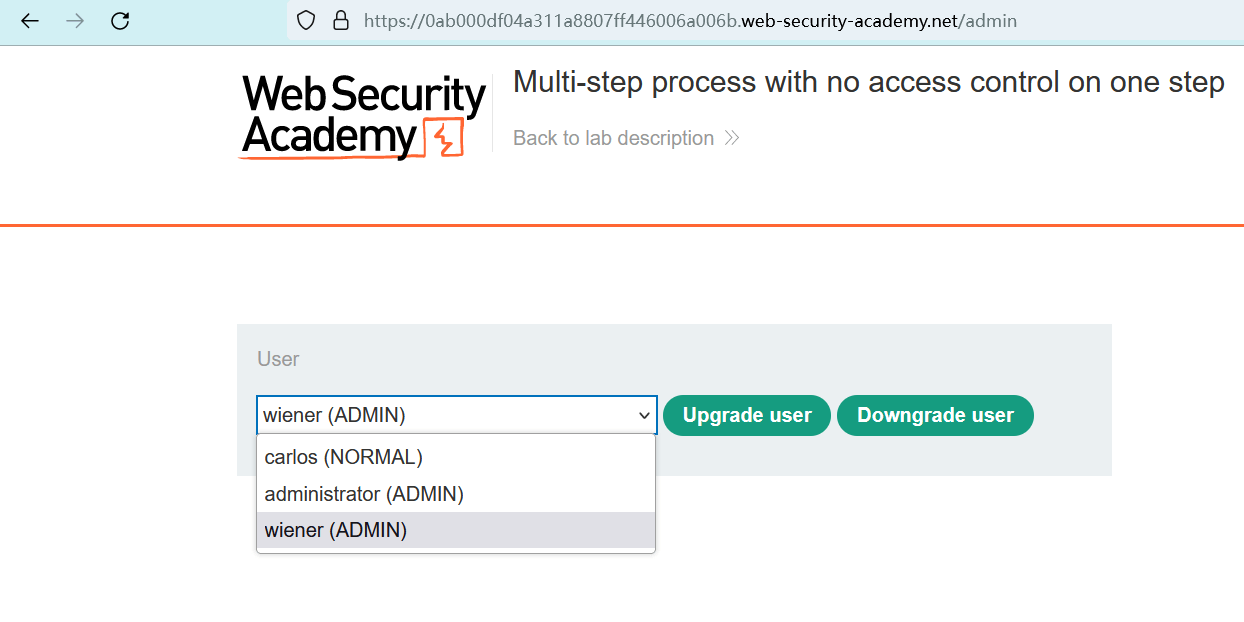The width and height of the screenshot is (1244, 622).
Task: Click the browser forward arrow
Action: (x=75, y=20)
